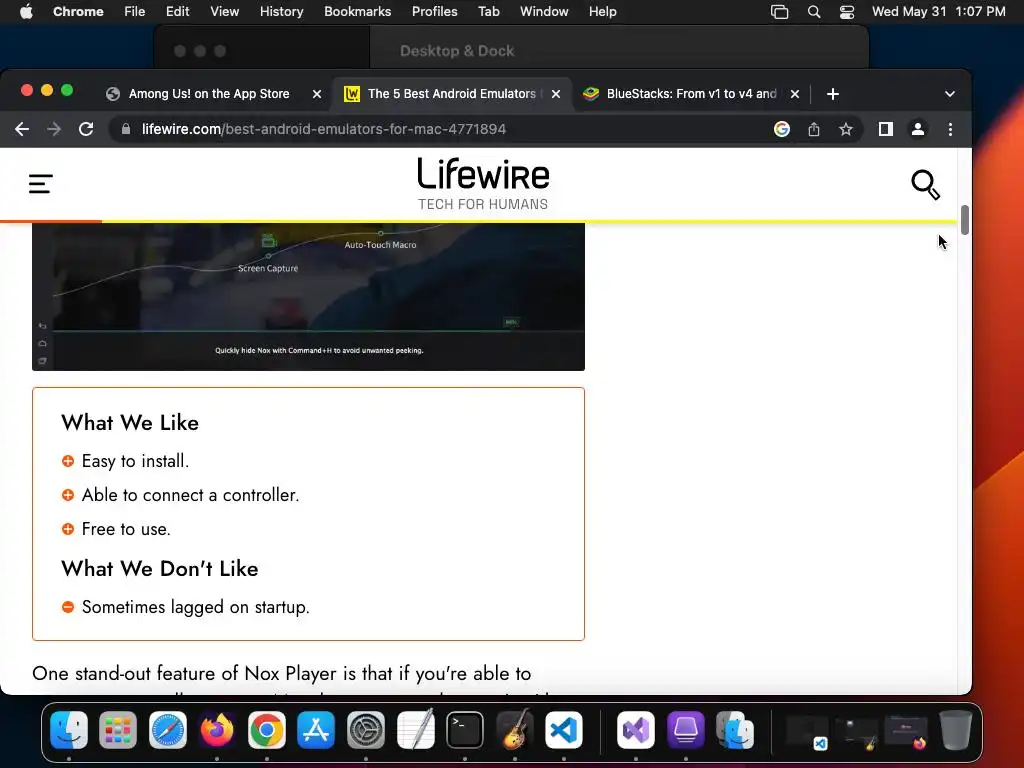1024x768 pixels.
Task: Open the Edit menu
Action: (178, 12)
